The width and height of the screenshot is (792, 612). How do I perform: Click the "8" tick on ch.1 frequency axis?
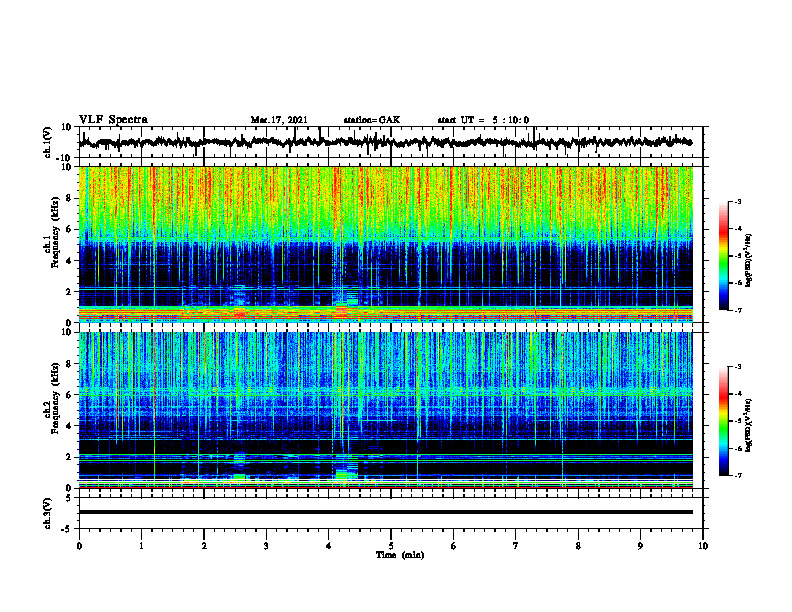point(69,198)
